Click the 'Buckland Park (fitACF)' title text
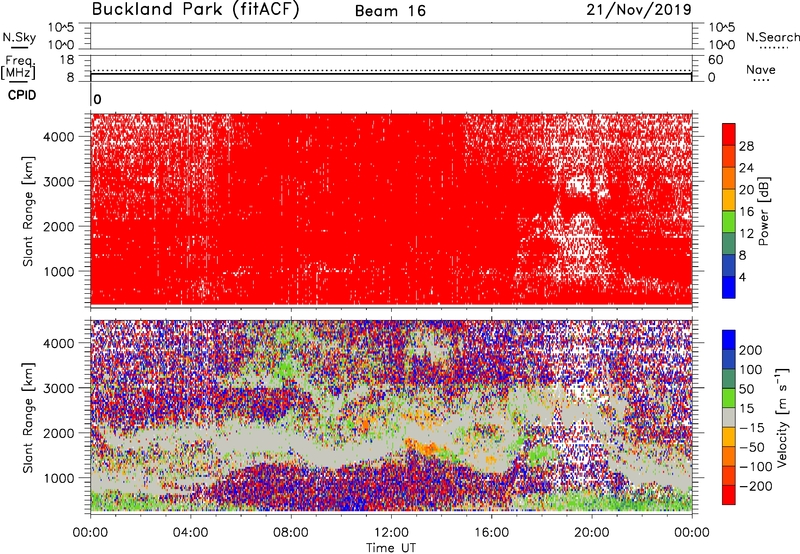 click(x=195, y=9)
